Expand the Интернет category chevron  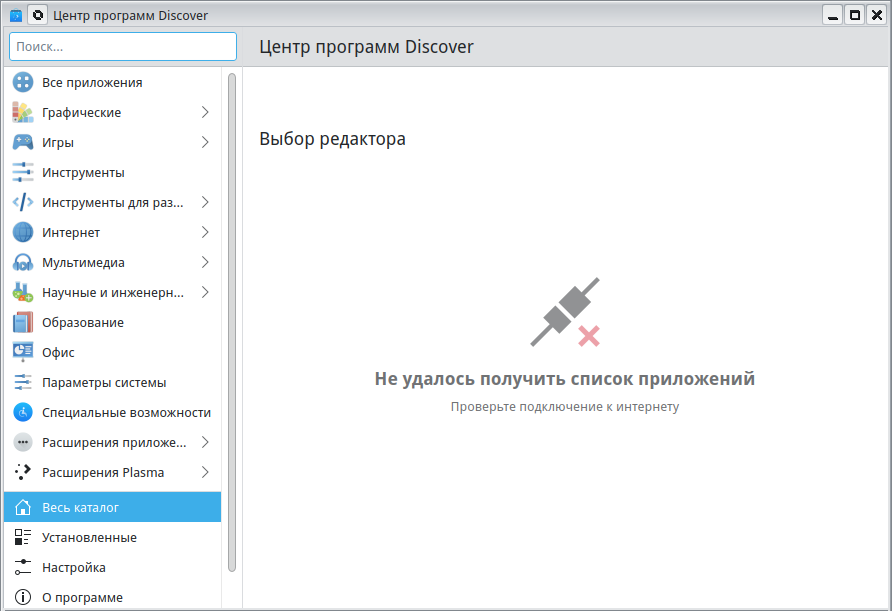pyautogui.click(x=205, y=233)
